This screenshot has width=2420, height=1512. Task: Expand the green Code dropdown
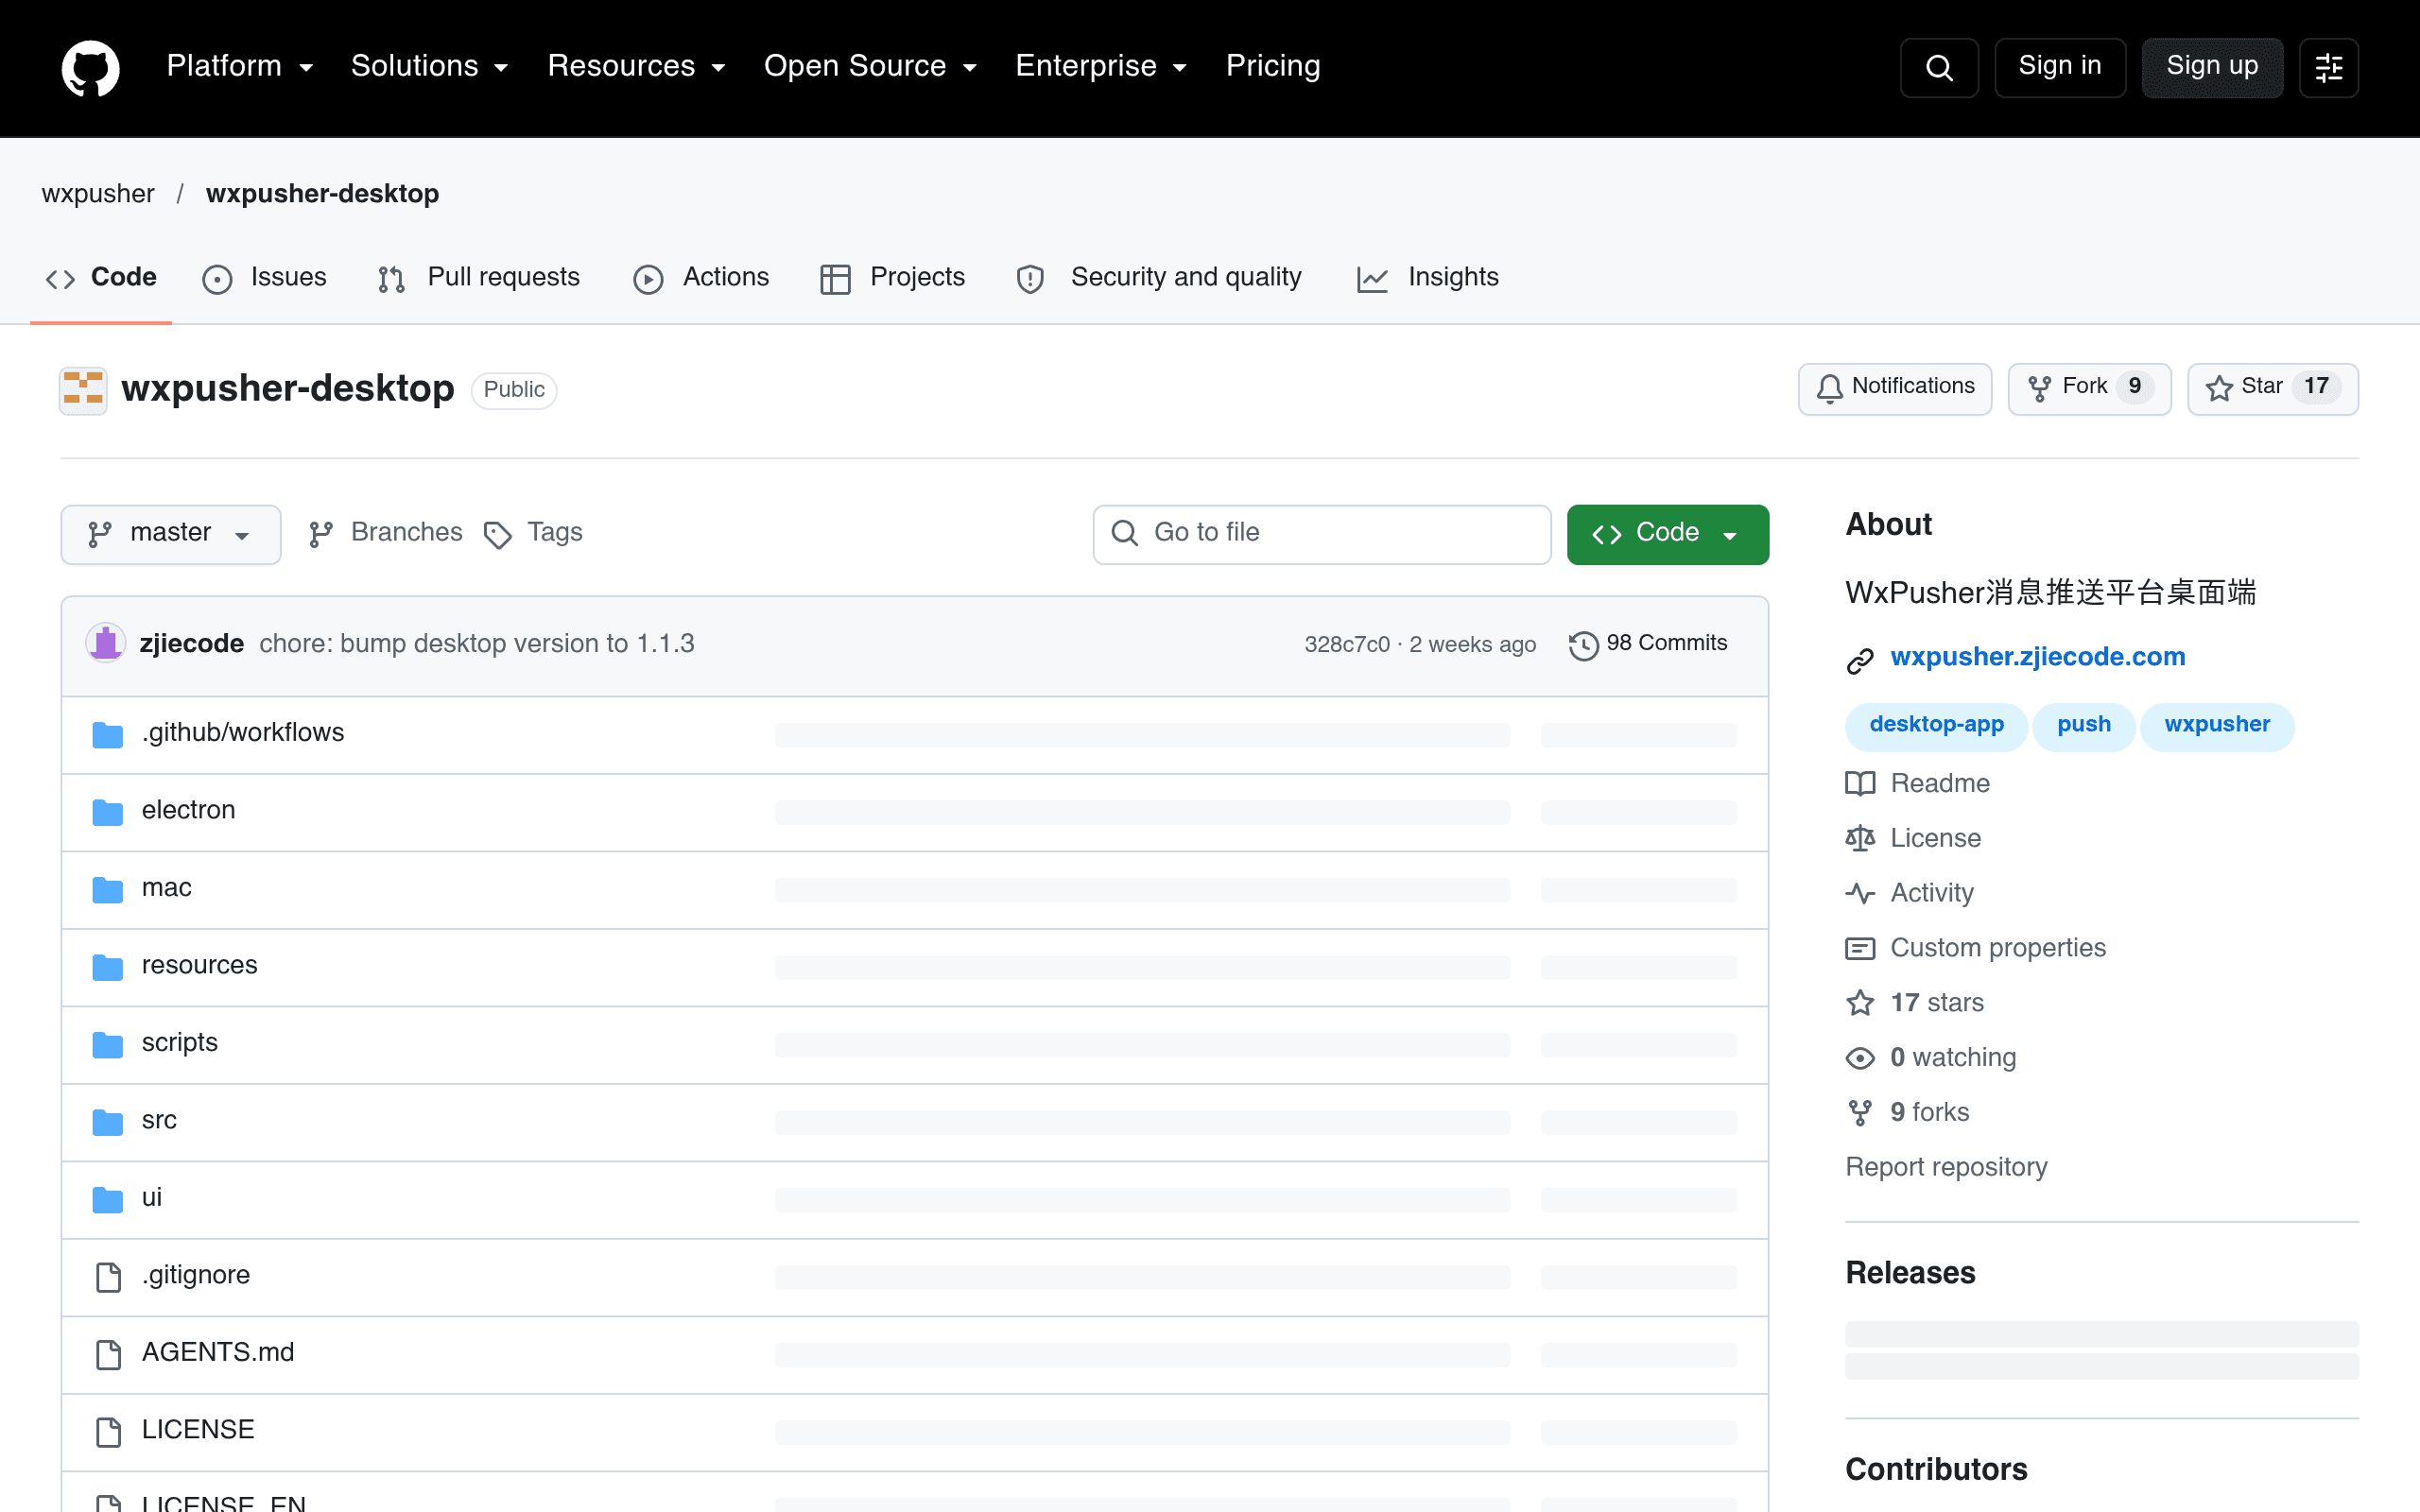(x=1667, y=534)
